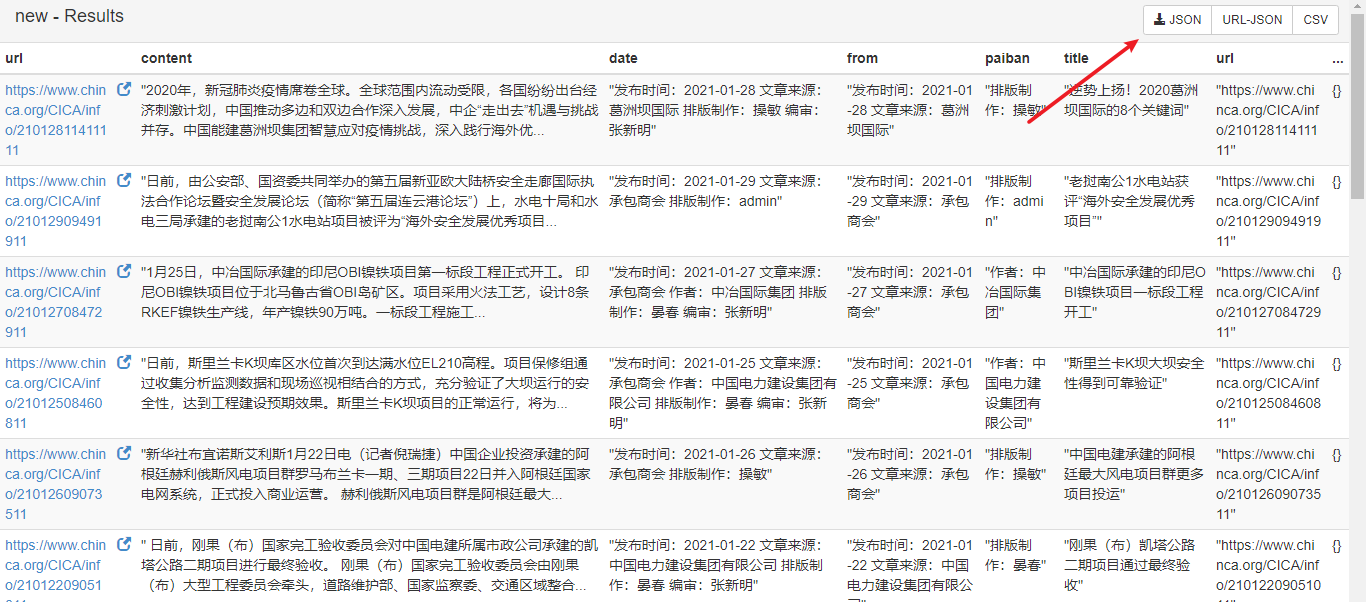1366x602 pixels.
Task: Click the paiban column header
Action: [x=1007, y=58]
